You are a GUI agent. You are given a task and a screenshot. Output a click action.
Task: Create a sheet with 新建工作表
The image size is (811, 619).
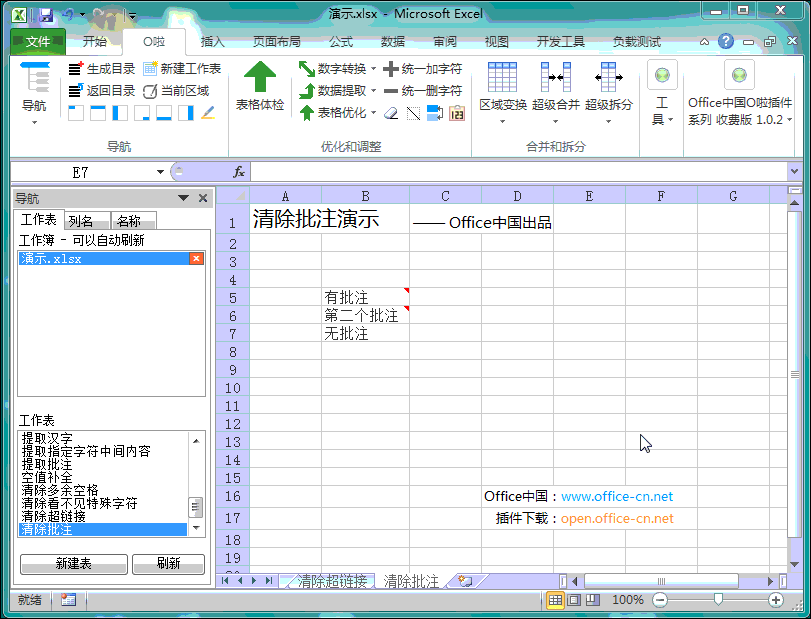click(182, 68)
